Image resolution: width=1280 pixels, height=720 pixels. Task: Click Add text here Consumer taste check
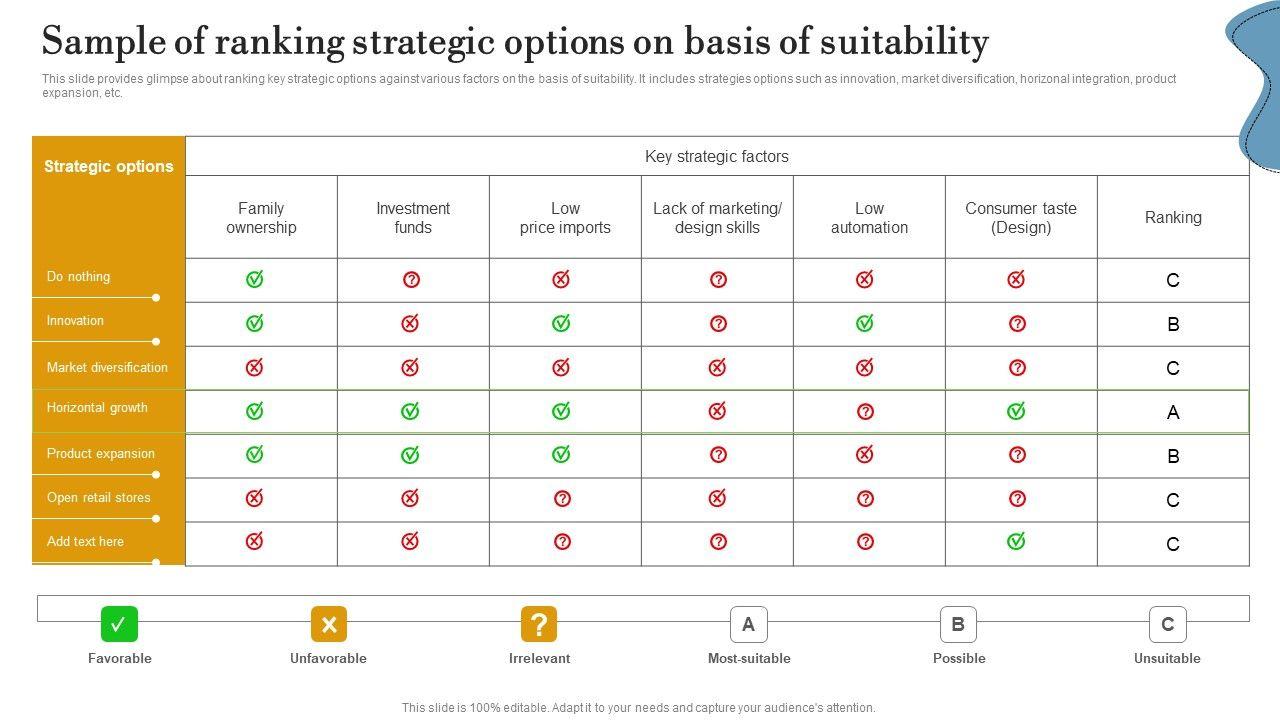1016,541
